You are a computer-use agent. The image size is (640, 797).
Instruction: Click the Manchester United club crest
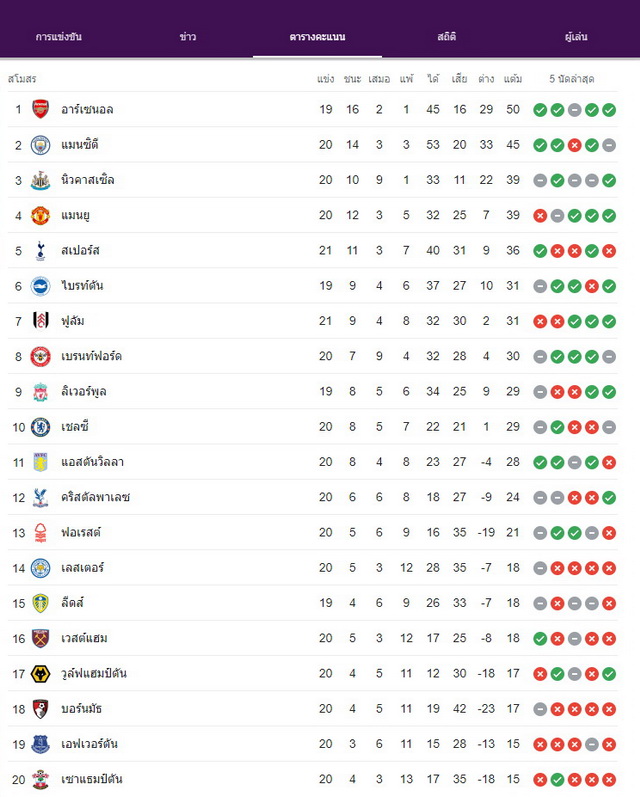point(40,216)
